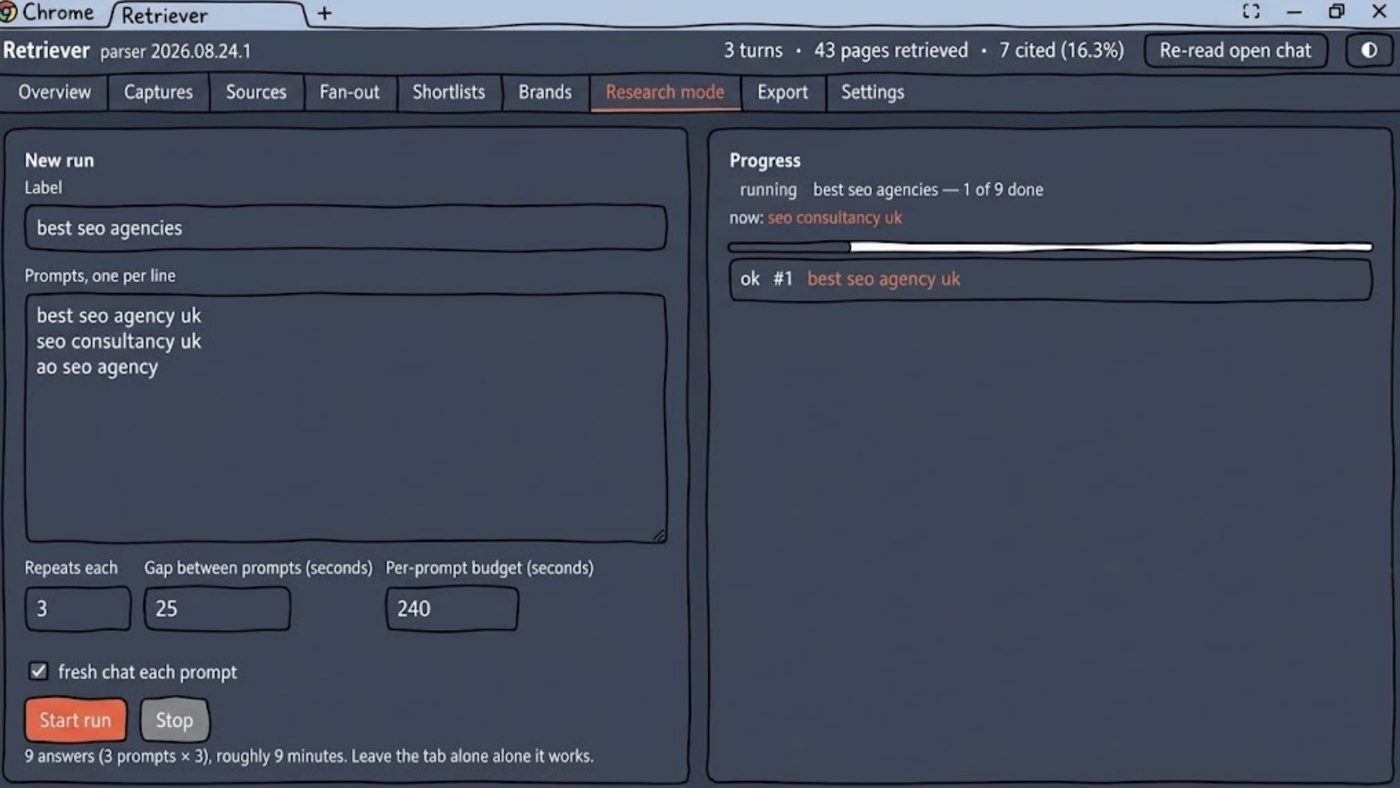Click inside the prompts text area
This screenshot has width=1400, height=788.
click(345, 418)
